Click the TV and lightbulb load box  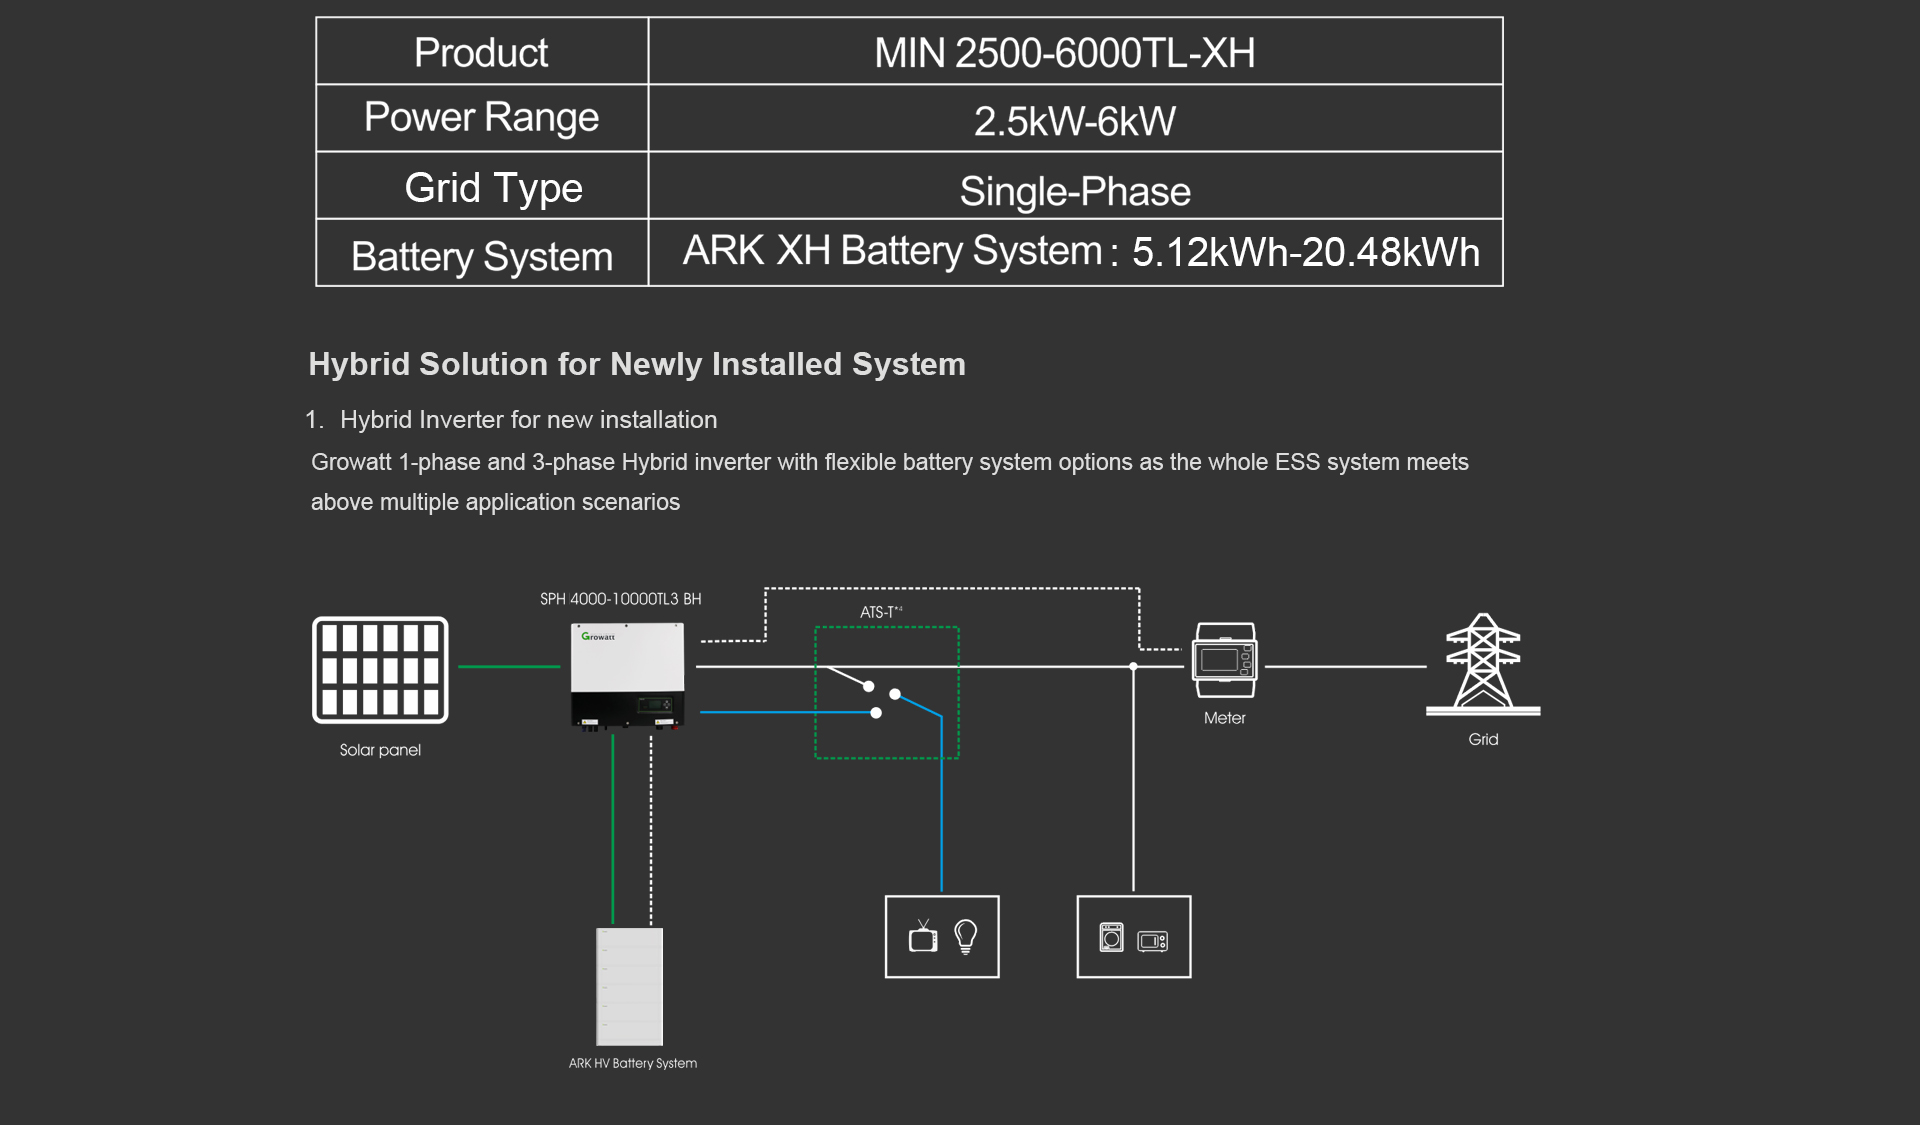(x=942, y=937)
